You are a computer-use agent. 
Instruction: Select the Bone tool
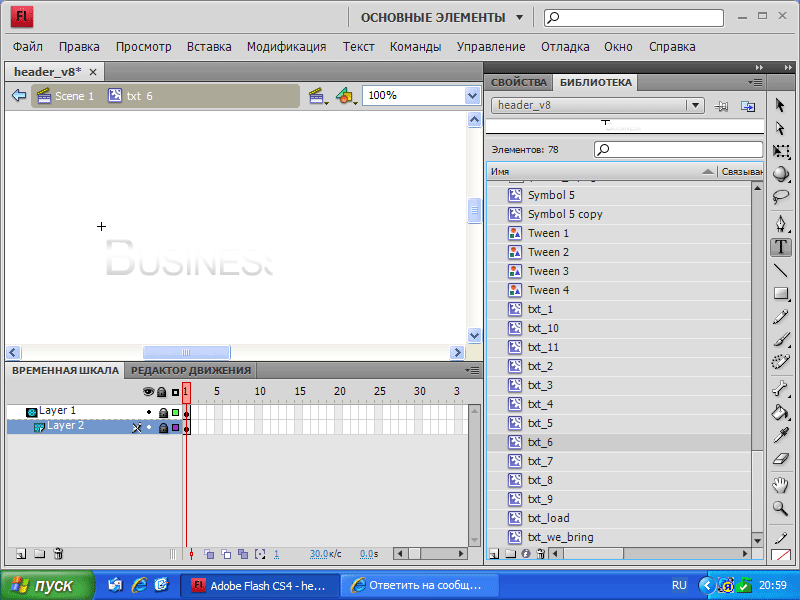click(780, 389)
